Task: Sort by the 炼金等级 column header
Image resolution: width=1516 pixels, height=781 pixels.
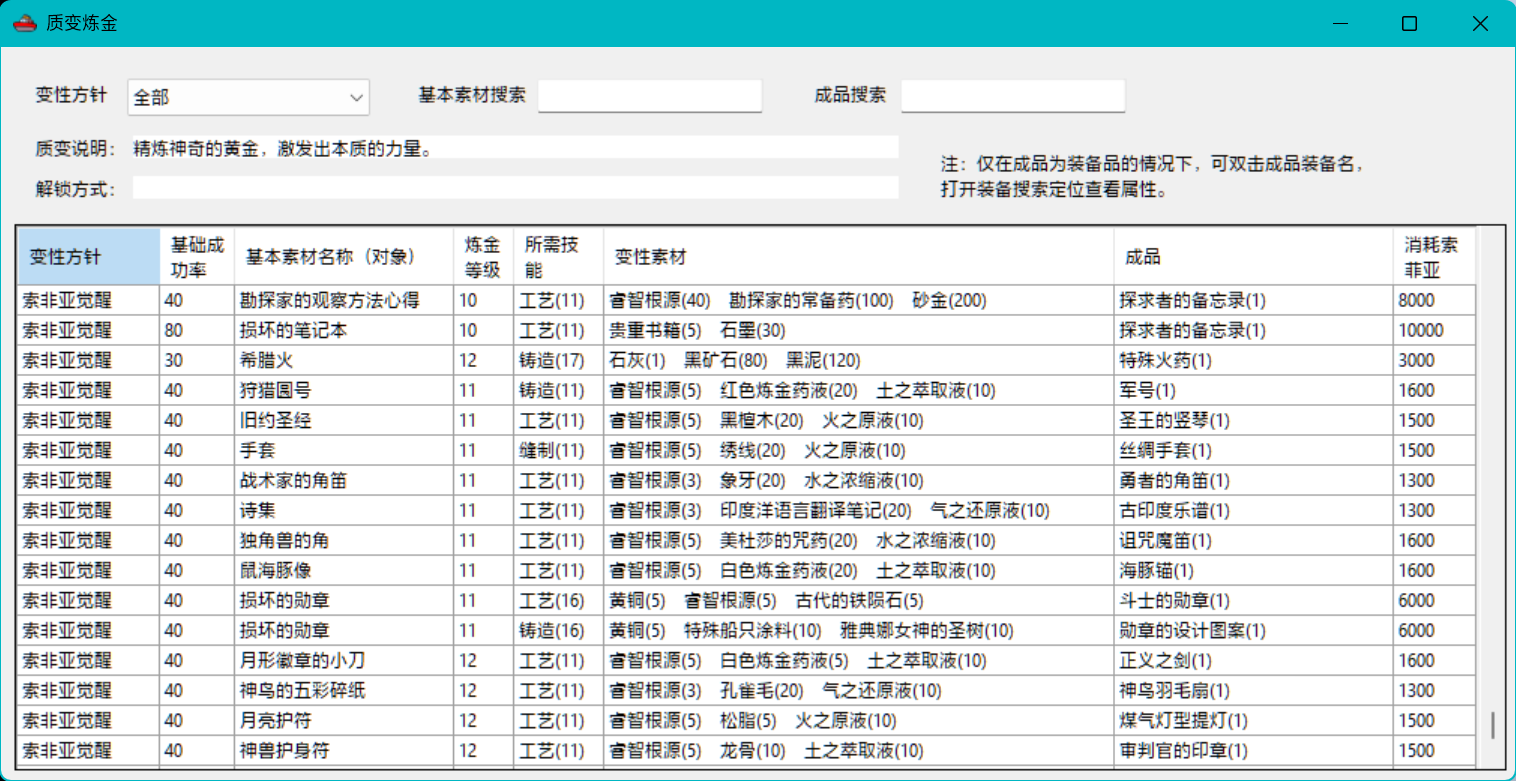Action: (x=483, y=256)
